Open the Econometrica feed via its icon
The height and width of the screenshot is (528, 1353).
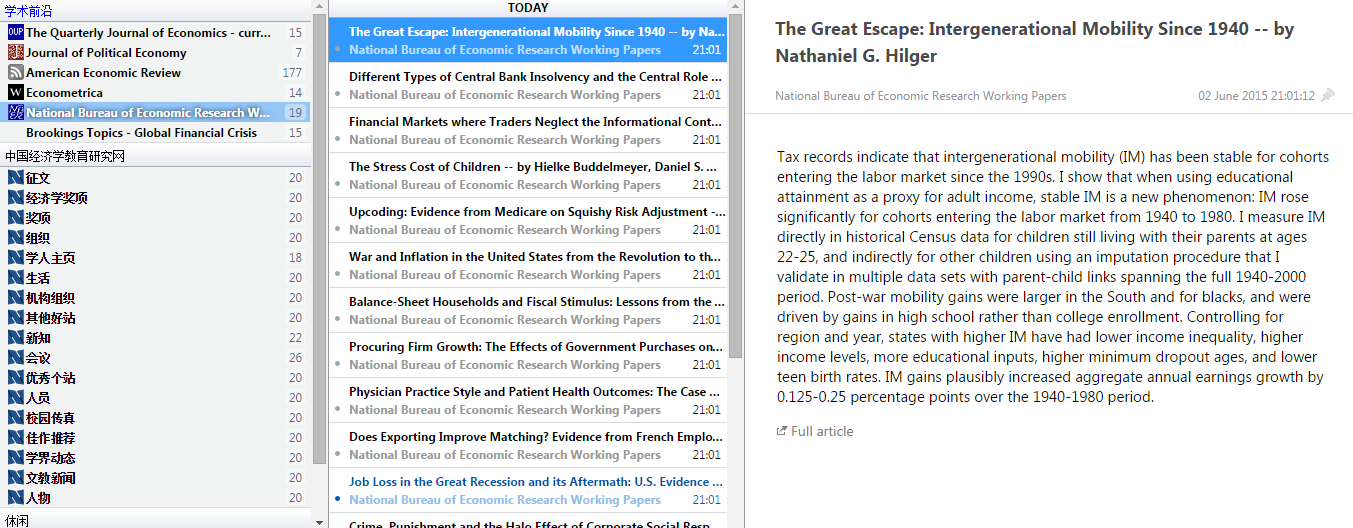[x=15, y=93]
